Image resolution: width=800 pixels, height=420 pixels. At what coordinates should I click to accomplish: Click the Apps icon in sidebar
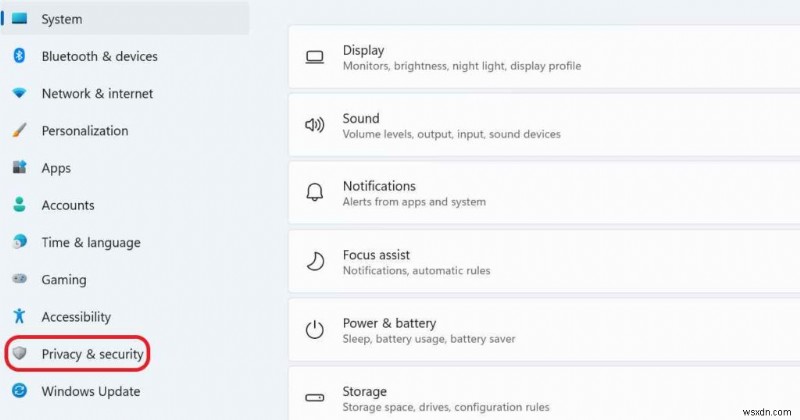coord(18,168)
